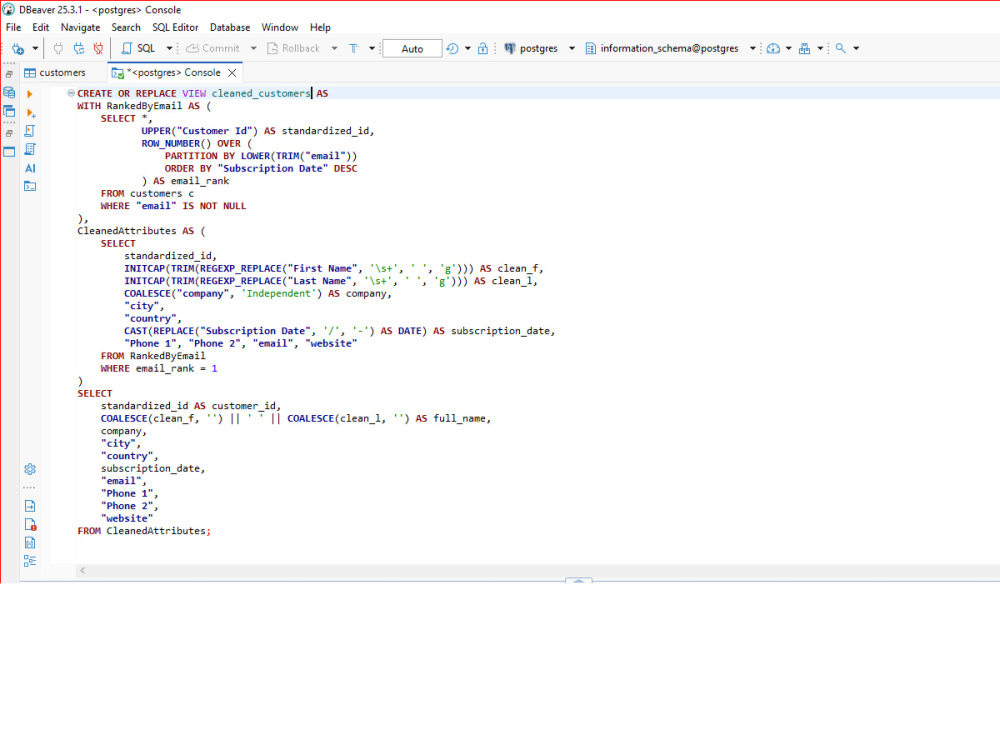Click the results panel show handle
This screenshot has height=750, width=1000.
tap(578, 580)
